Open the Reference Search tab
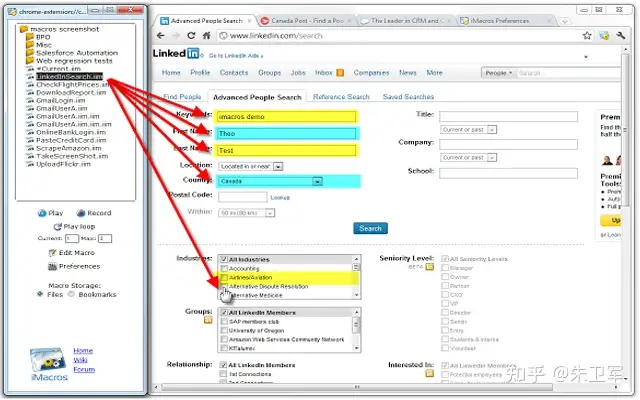The image size is (640, 400). [341, 97]
